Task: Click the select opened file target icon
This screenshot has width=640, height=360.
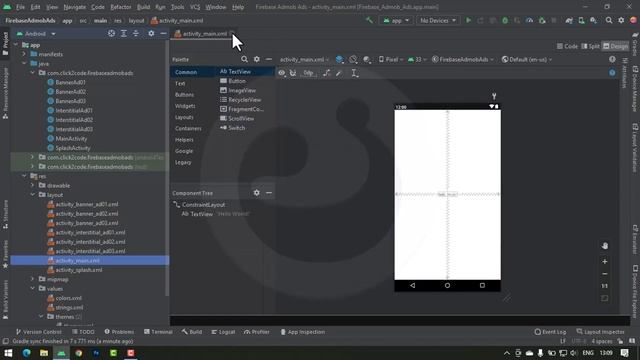Action: [x=111, y=33]
